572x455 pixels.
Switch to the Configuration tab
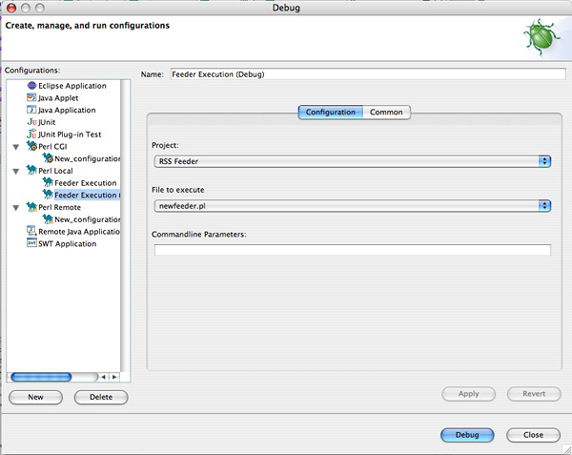point(331,112)
